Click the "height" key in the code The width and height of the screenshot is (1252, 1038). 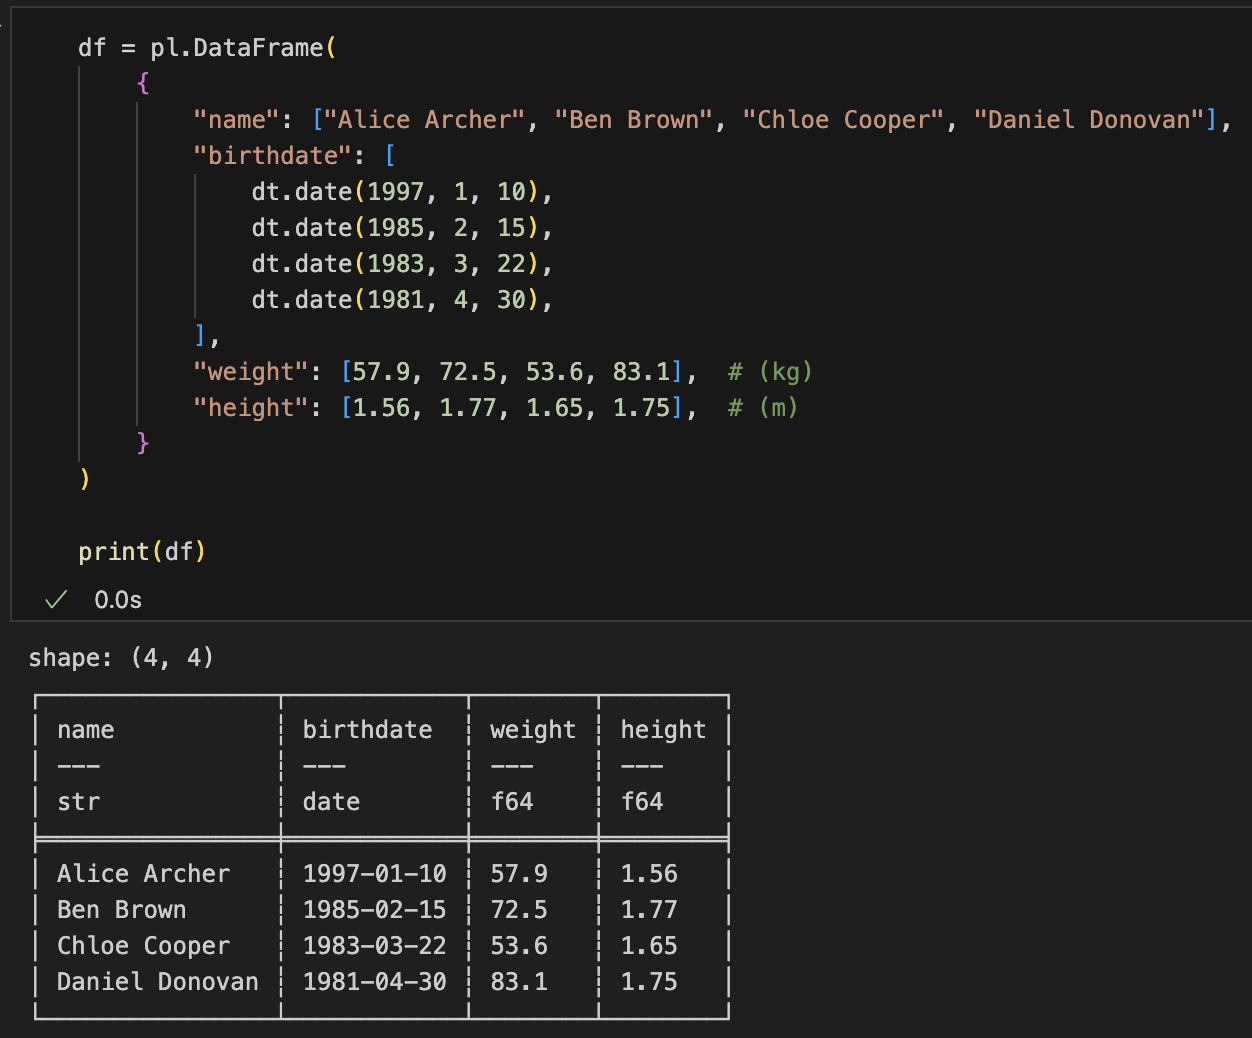click(250, 408)
